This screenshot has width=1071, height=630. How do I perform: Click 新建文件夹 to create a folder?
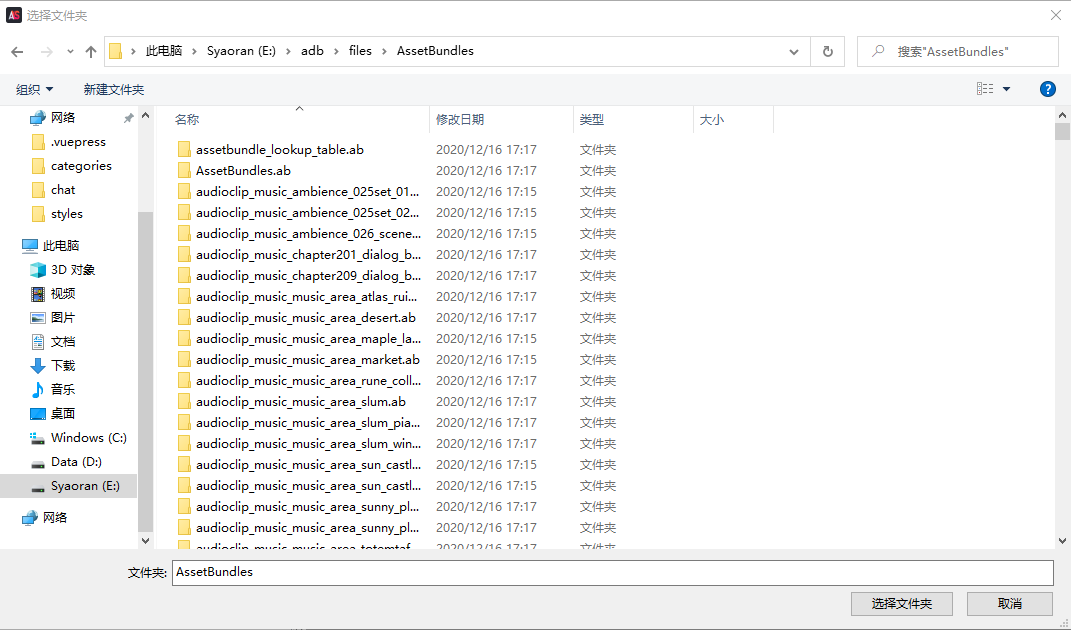pyautogui.click(x=113, y=90)
